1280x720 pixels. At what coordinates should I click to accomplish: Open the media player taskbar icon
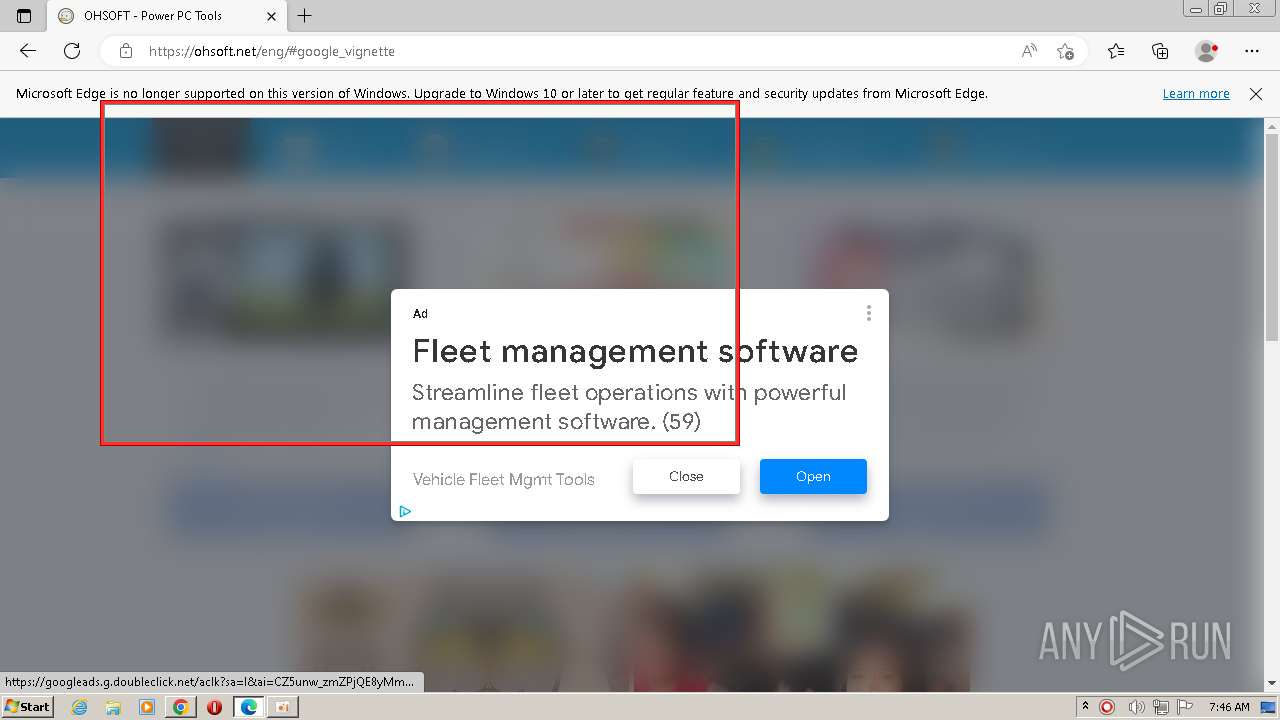pos(147,707)
